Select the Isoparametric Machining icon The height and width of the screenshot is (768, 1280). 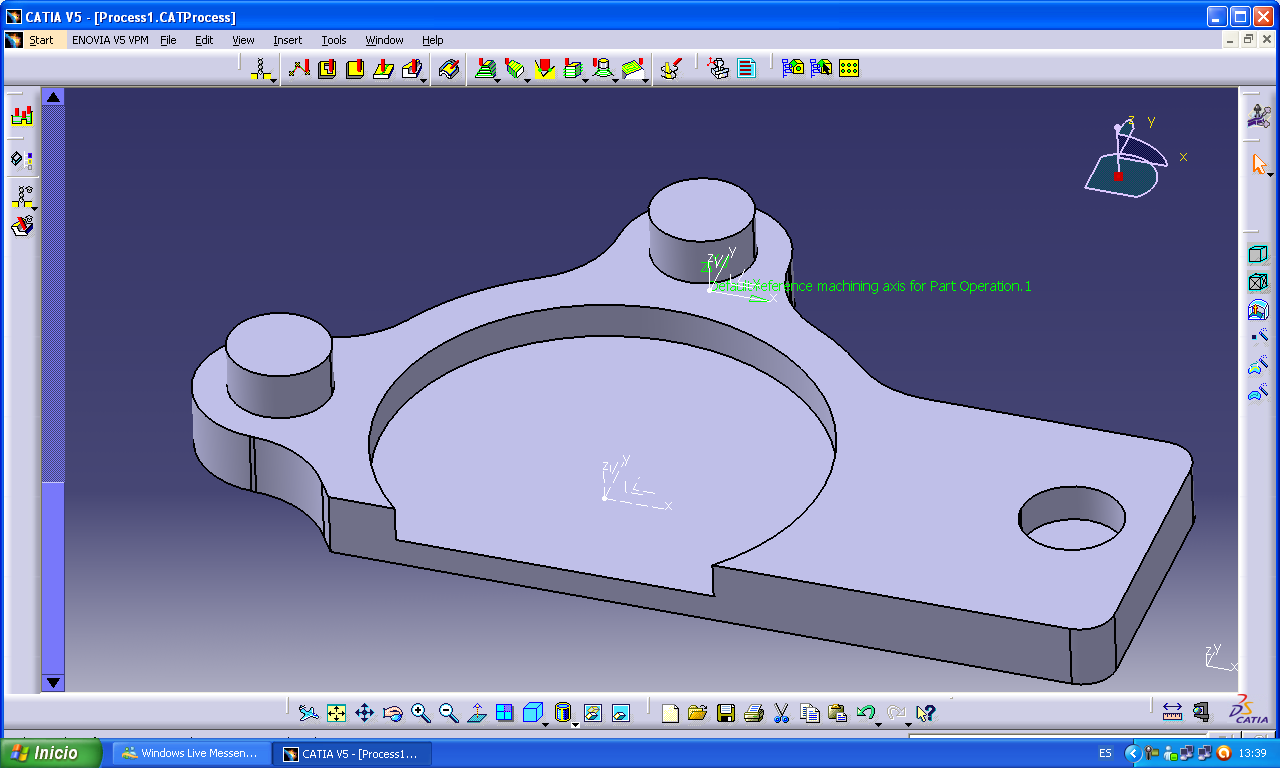click(x=631, y=68)
